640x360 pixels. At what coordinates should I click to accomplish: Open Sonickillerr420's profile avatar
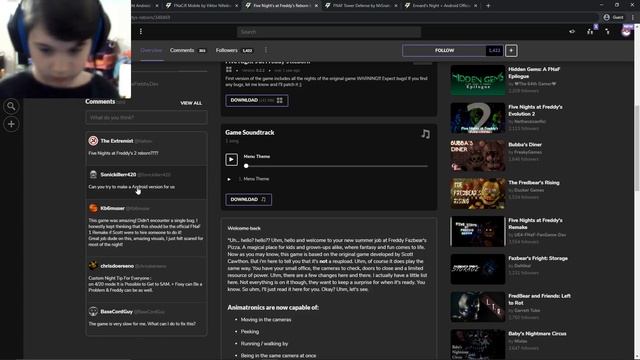(x=93, y=175)
